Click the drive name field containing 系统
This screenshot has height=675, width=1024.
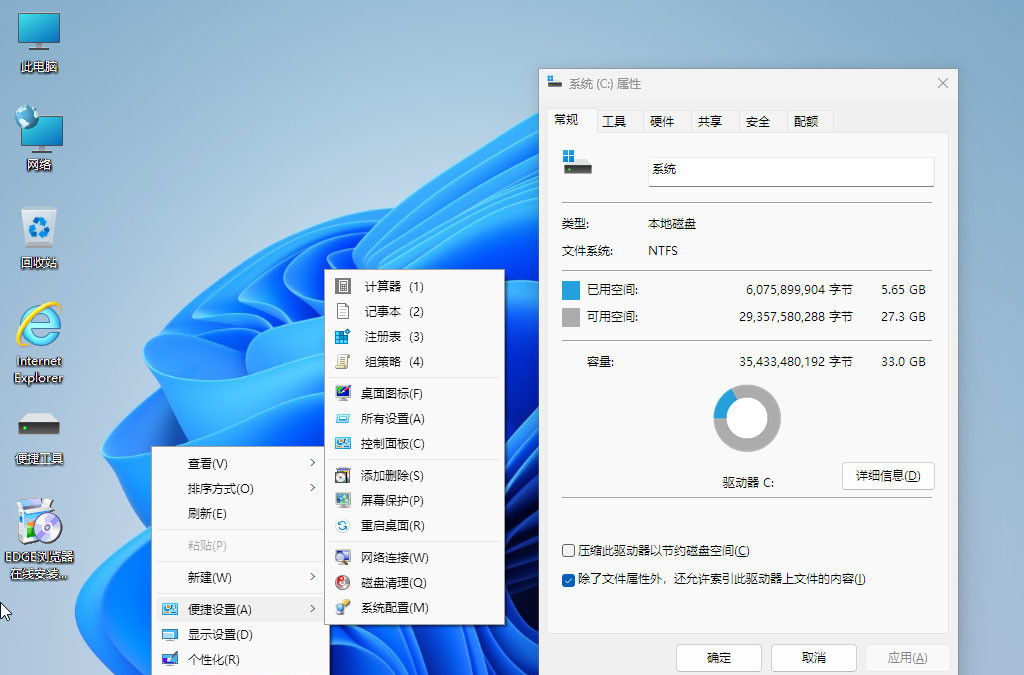pos(791,171)
